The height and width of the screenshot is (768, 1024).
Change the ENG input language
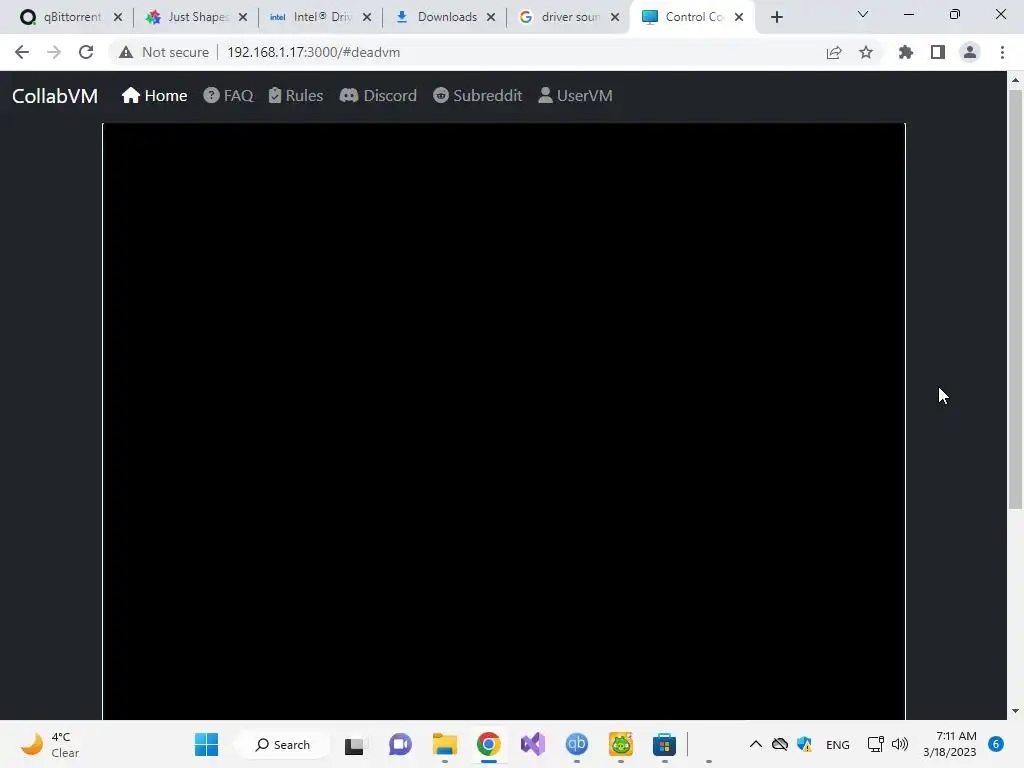838,744
